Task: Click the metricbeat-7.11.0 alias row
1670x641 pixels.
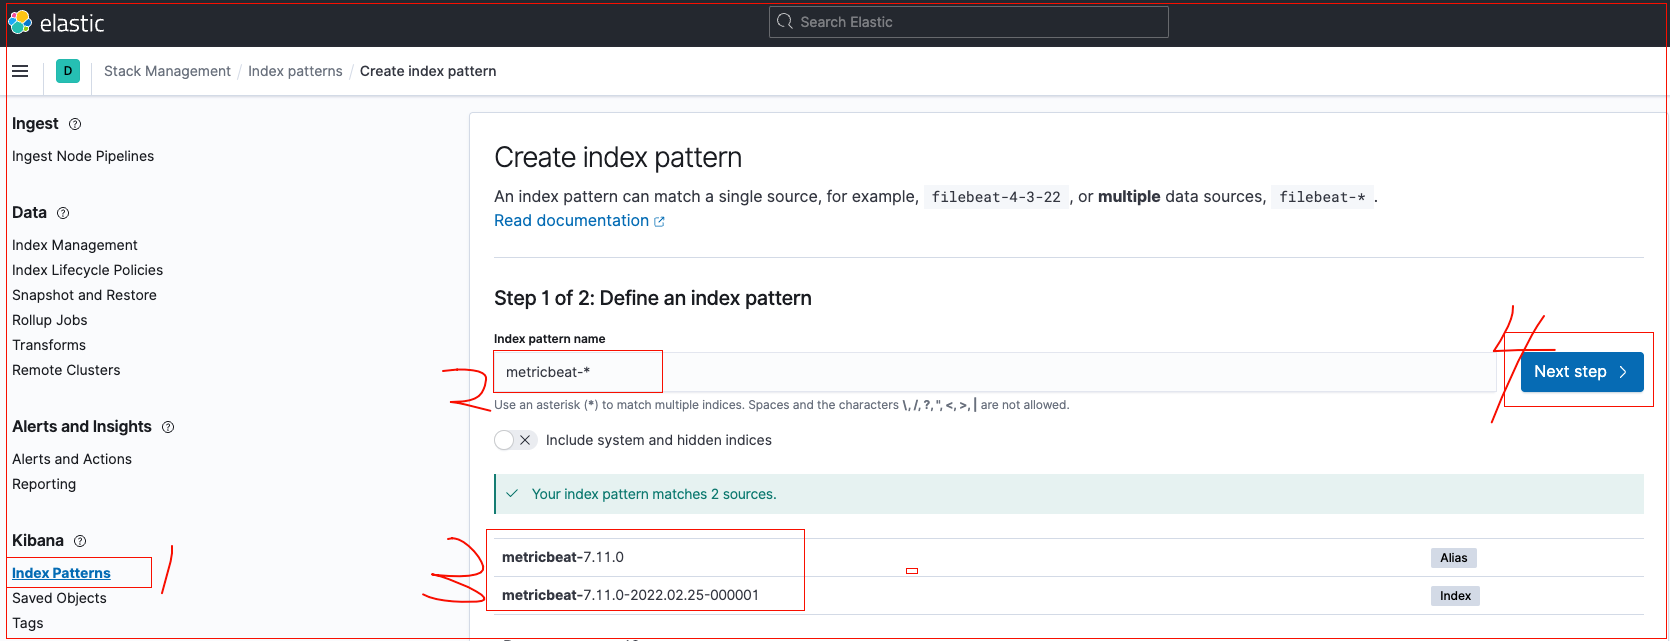Action: click(x=1069, y=558)
